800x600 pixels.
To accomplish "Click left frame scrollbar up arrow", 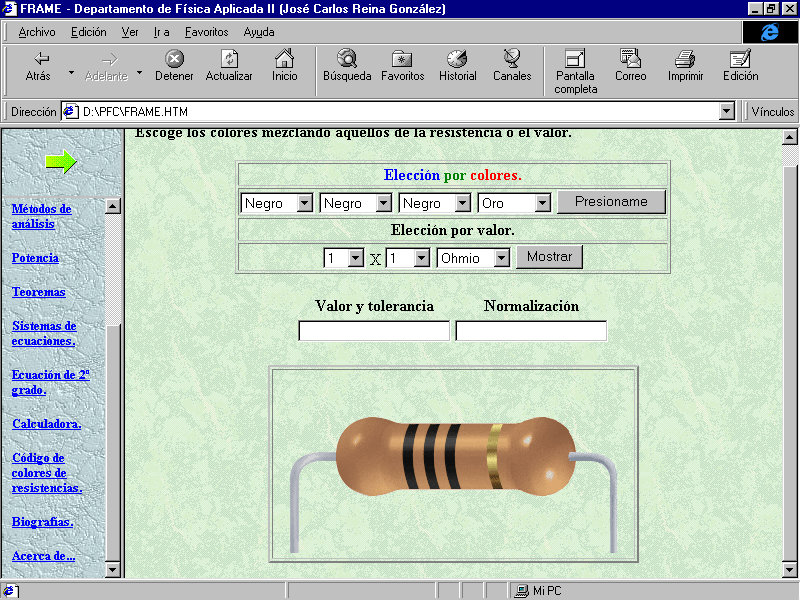I will [x=112, y=206].
